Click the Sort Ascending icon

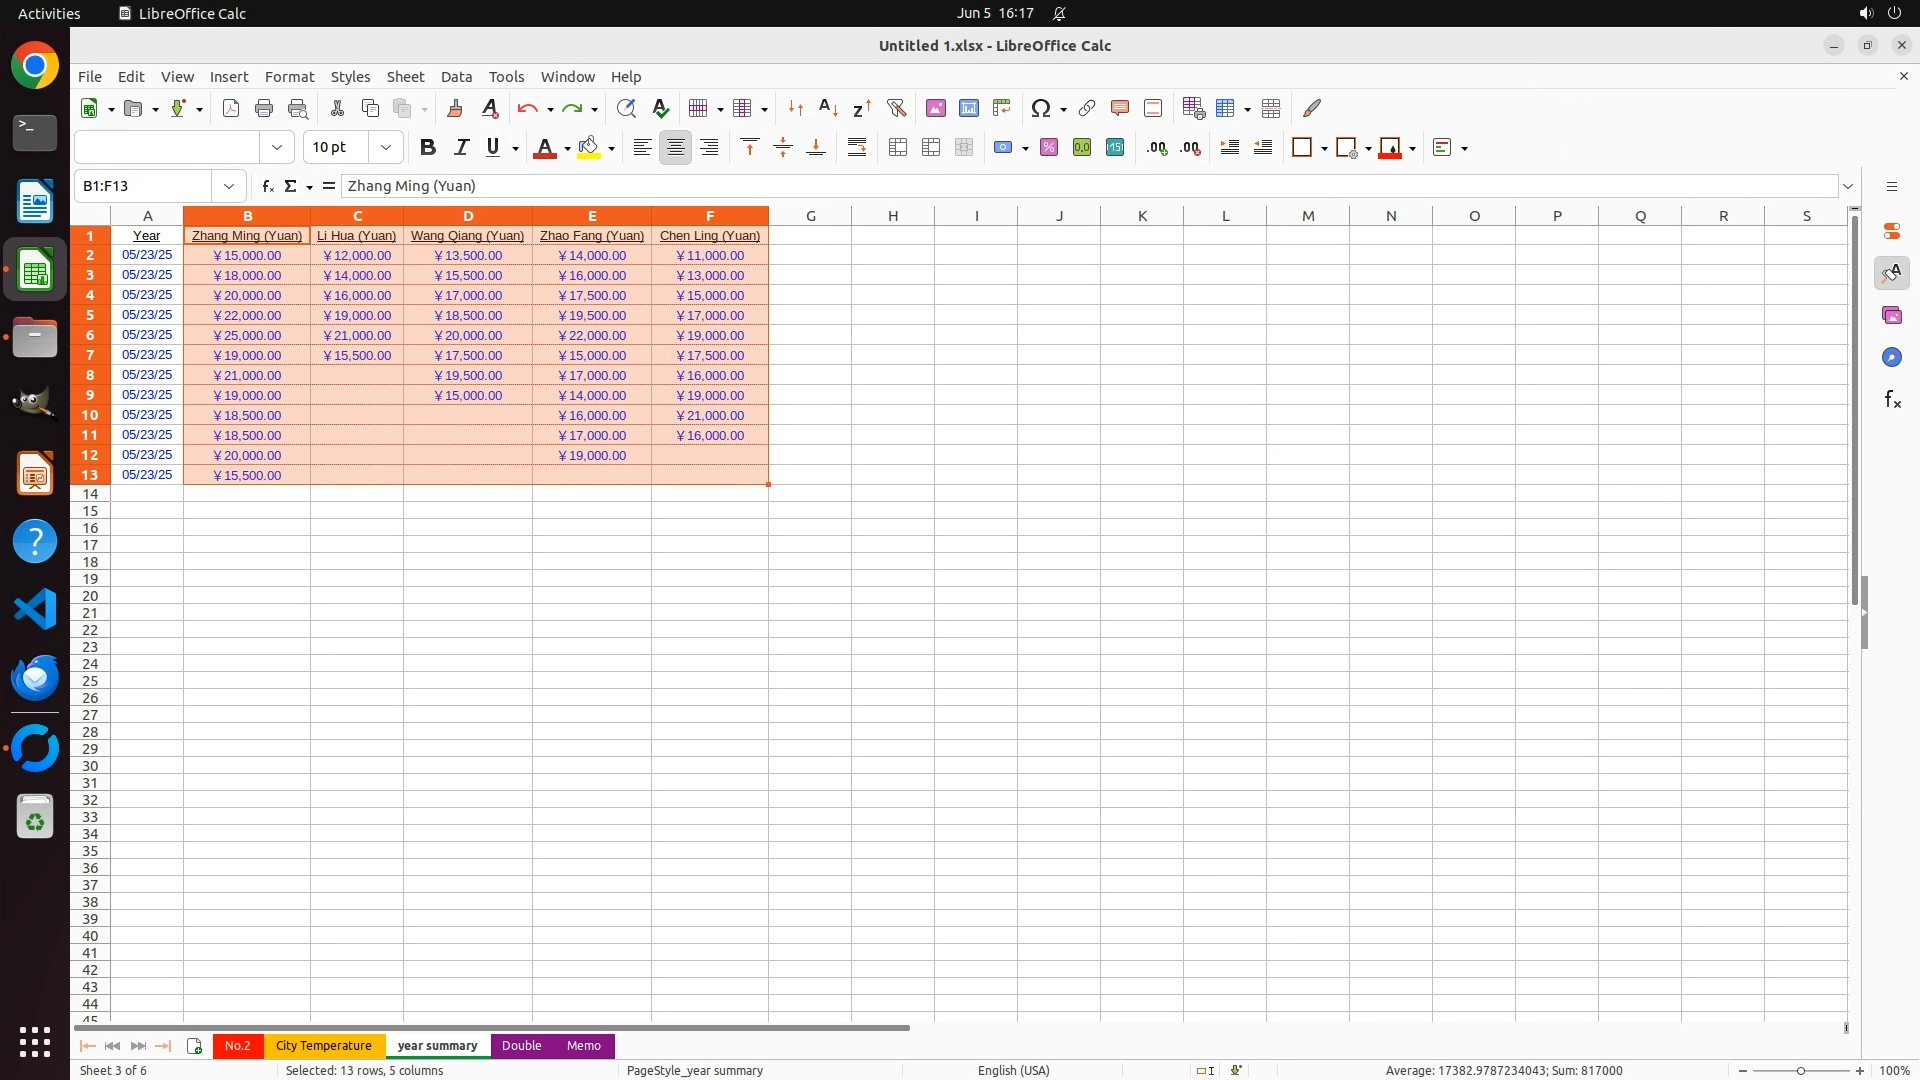(x=828, y=108)
